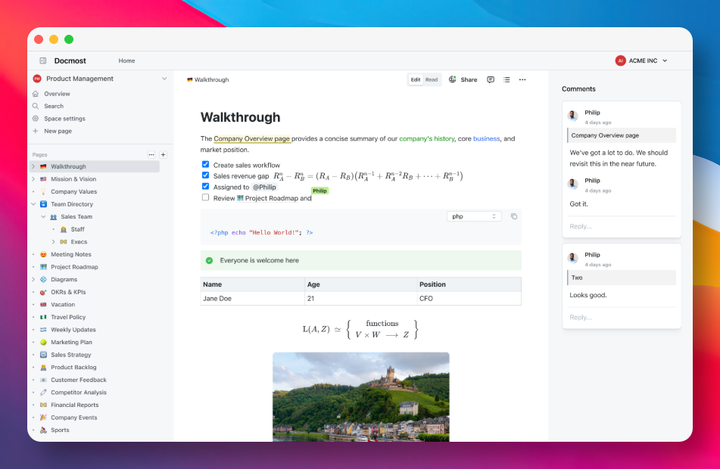Open the comments panel icon in toolbar

(x=490, y=79)
